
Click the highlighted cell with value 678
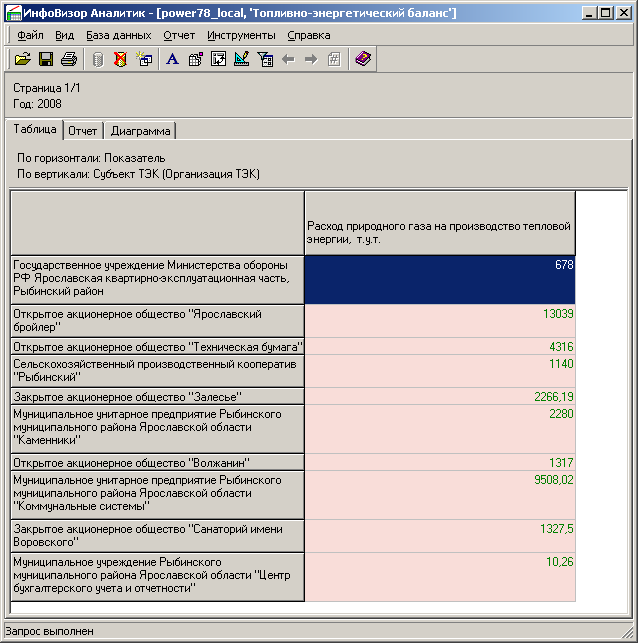tap(440, 280)
